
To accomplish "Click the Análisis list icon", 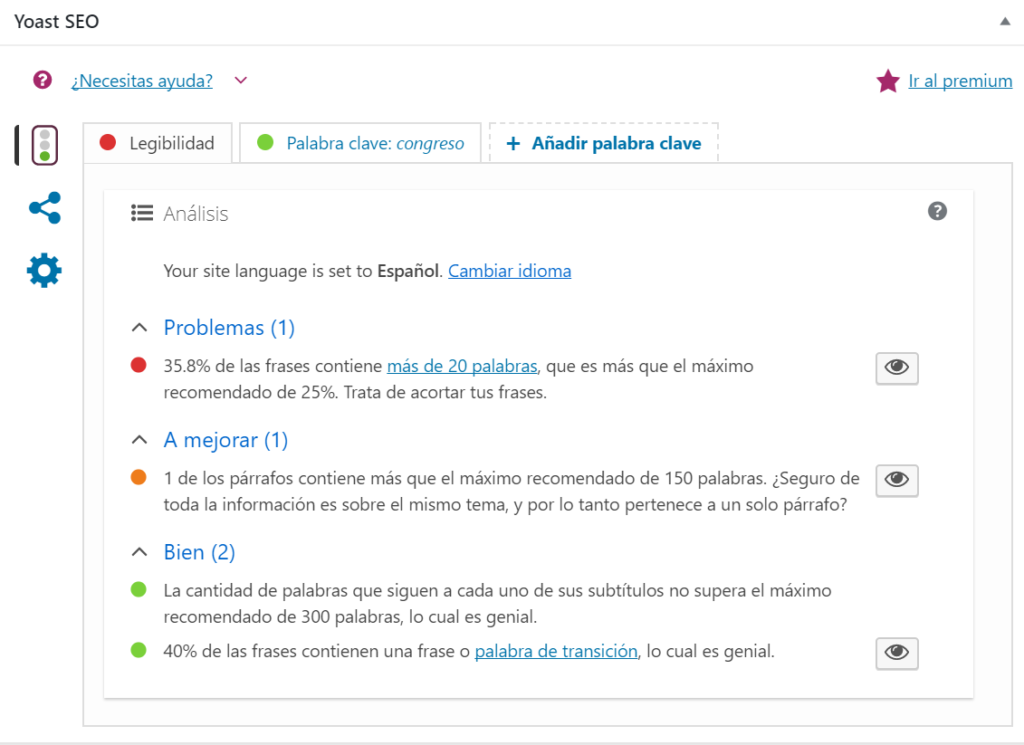I will pyautogui.click(x=142, y=213).
